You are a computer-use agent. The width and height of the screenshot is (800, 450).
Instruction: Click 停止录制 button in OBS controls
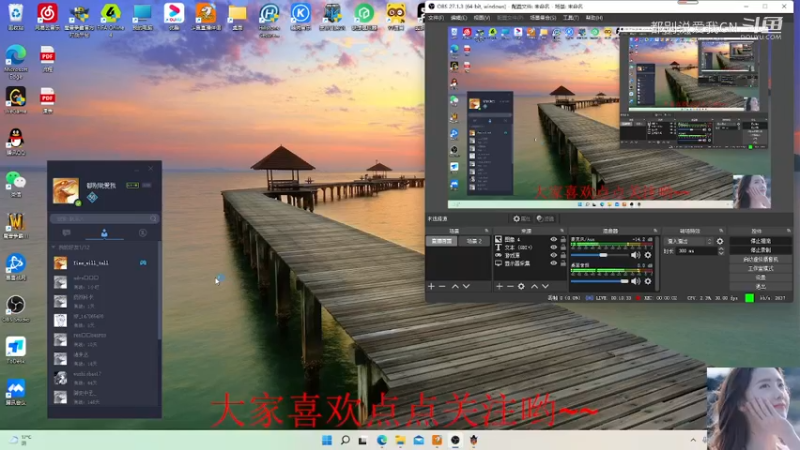point(760,250)
